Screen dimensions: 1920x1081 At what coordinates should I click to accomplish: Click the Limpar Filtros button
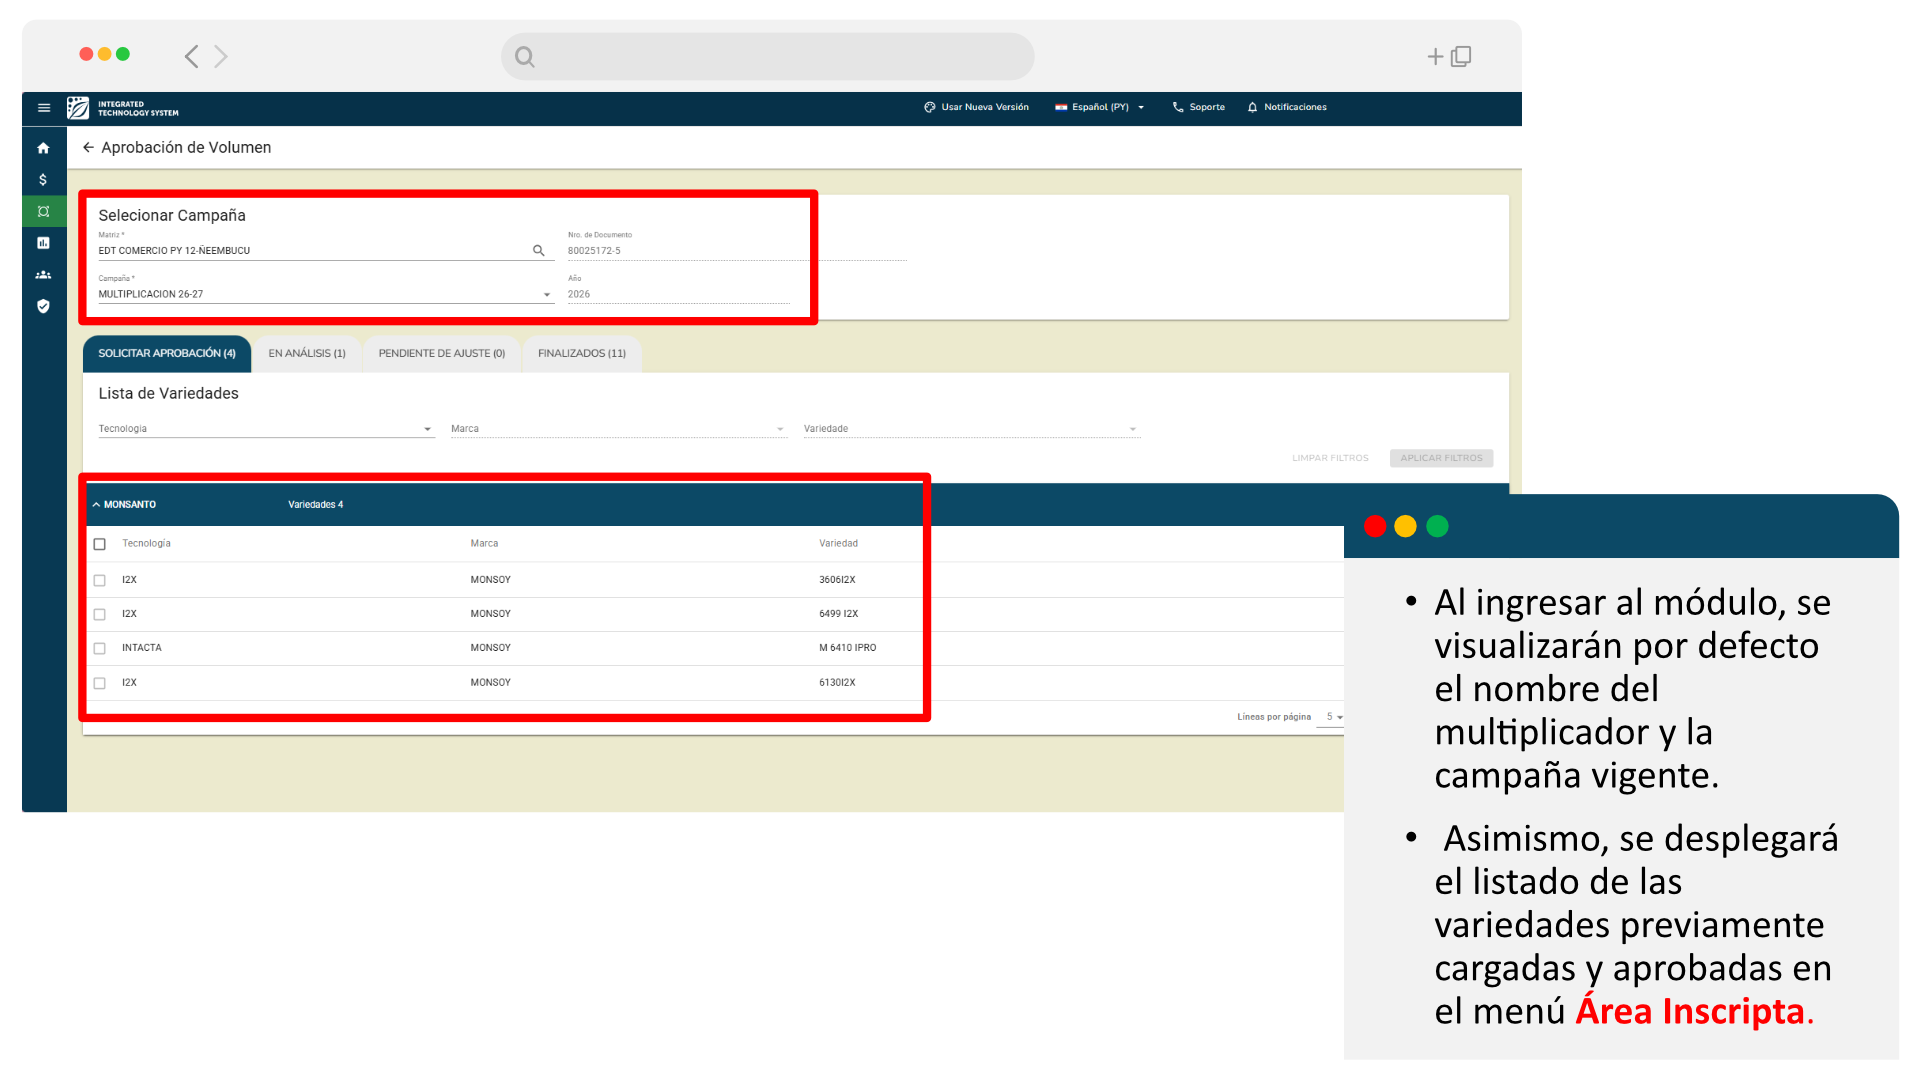[x=1330, y=458]
